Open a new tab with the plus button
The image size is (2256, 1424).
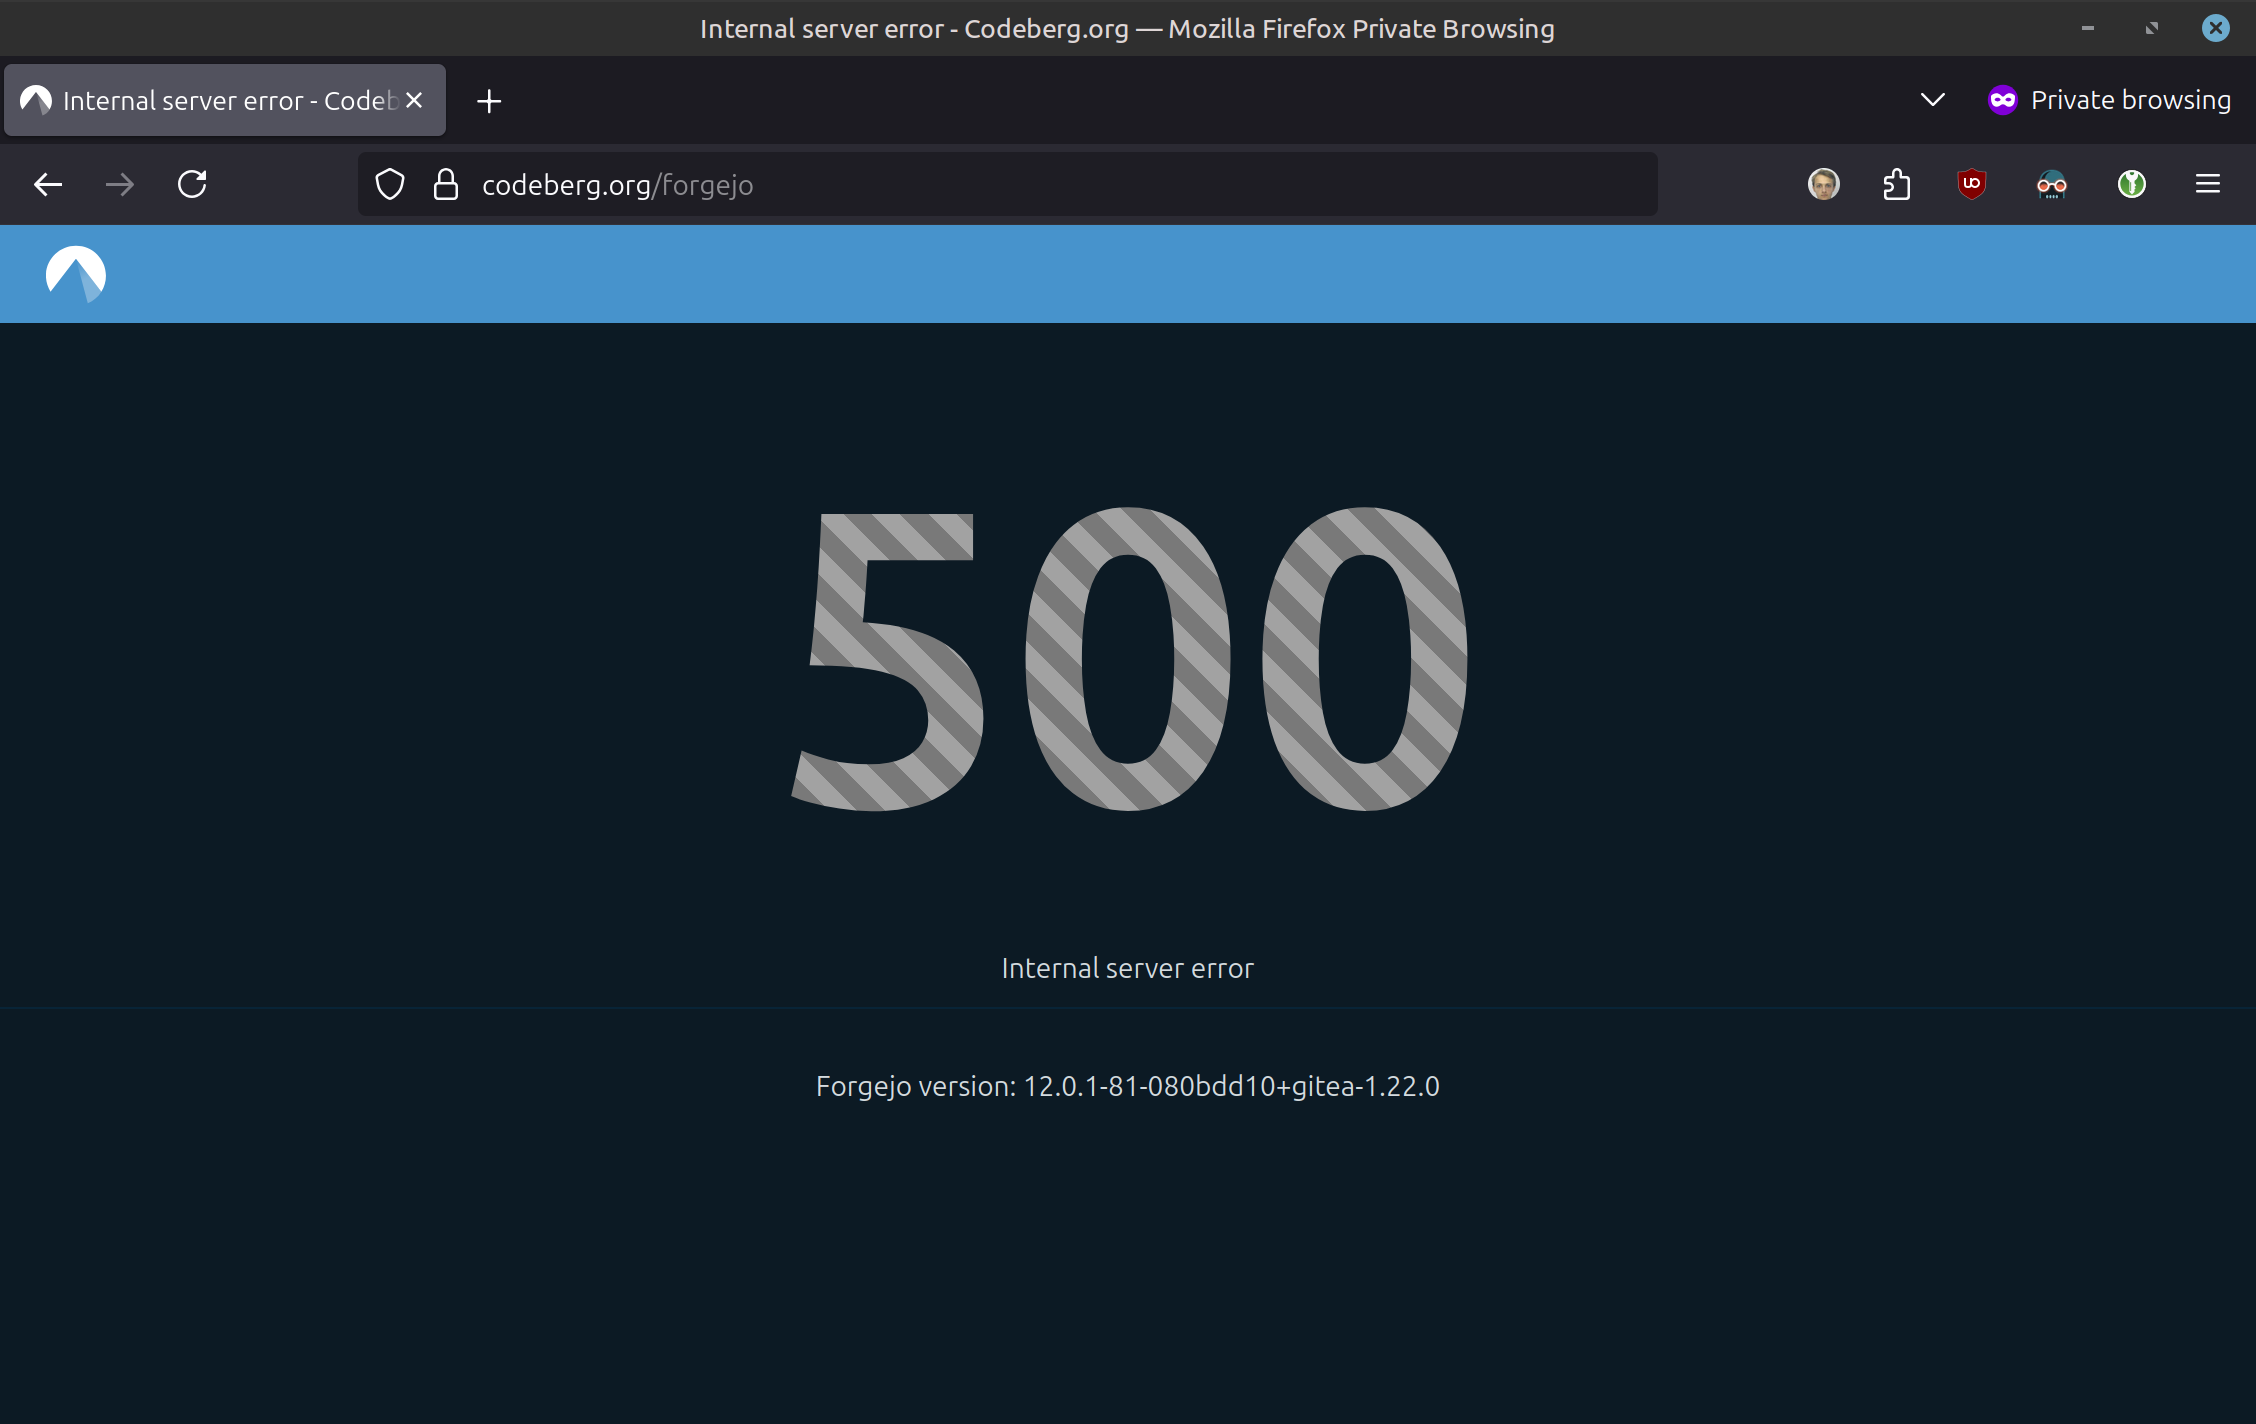click(x=489, y=101)
